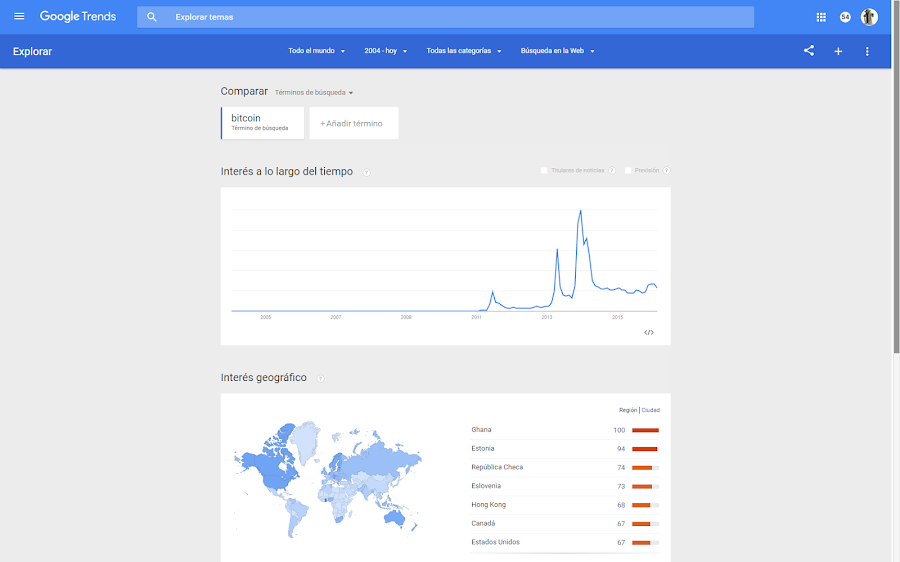The height and width of the screenshot is (562, 900).
Task: Click the orange bar for Hong Kong's 68 score
Action: click(x=641, y=505)
